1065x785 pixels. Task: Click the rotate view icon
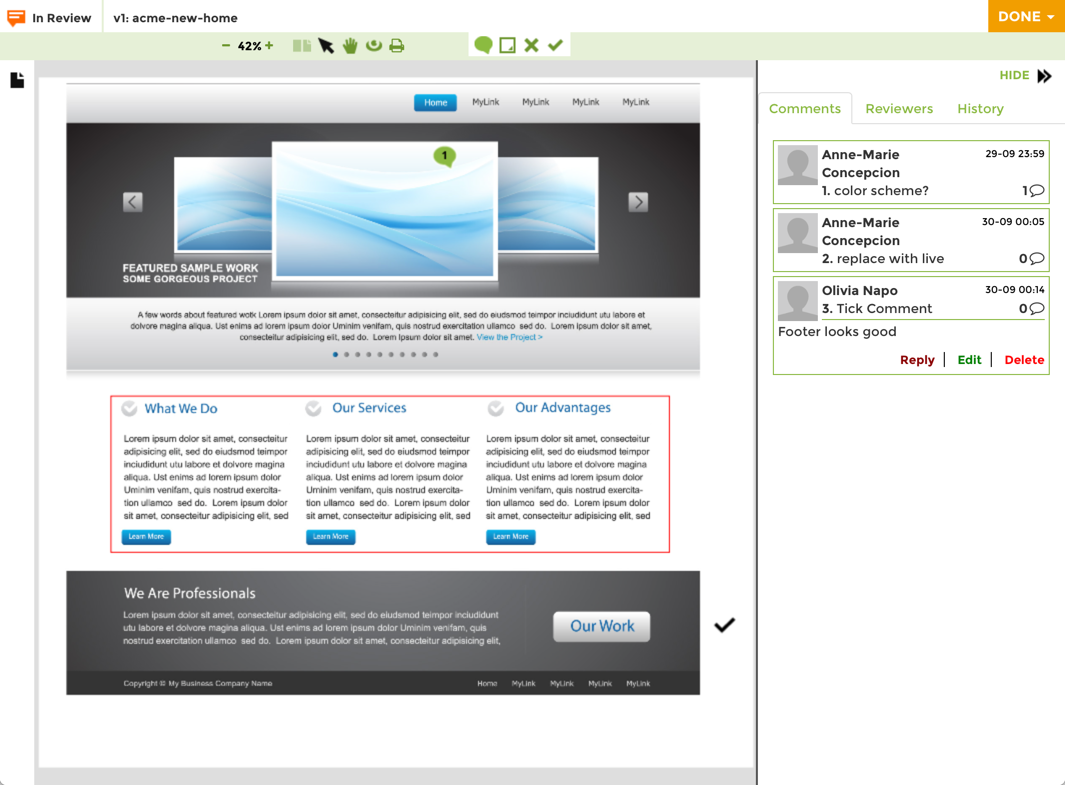click(x=374, y=45)
